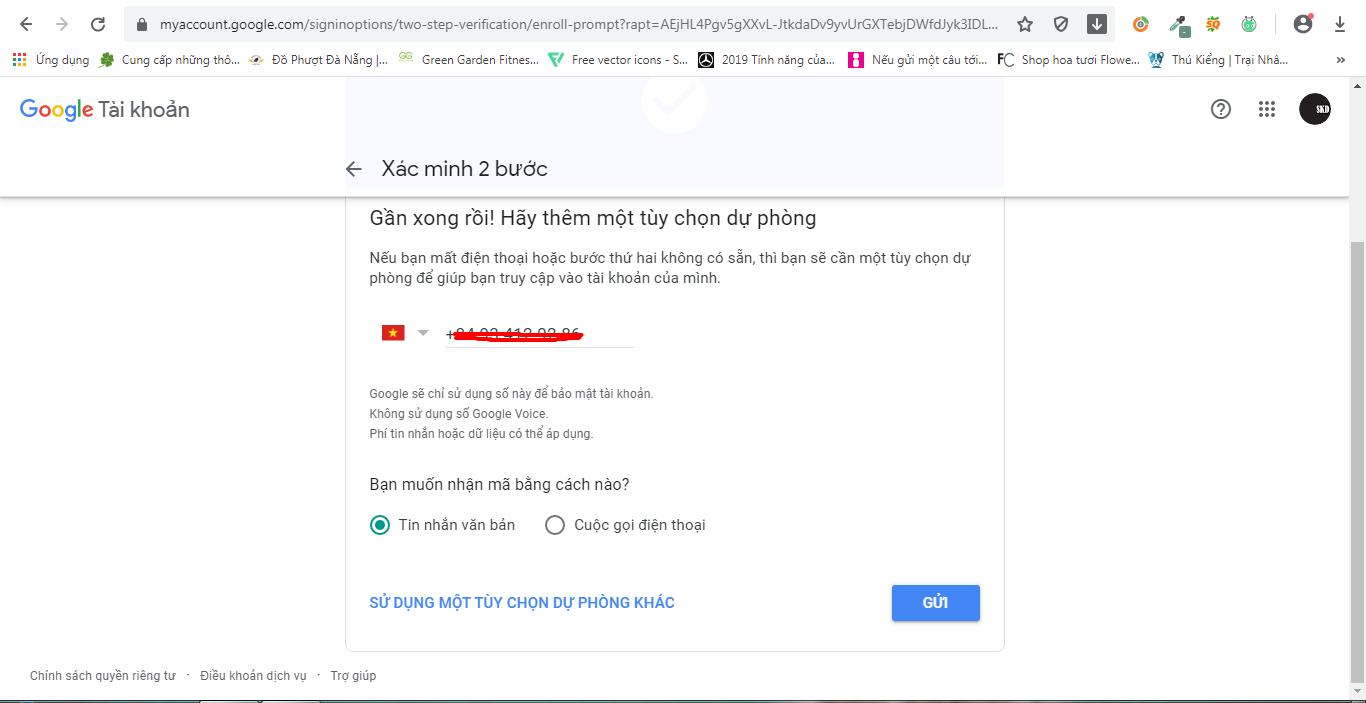
Task: Open the Ứng dụng apps shortcut
Action: point(51,60)
